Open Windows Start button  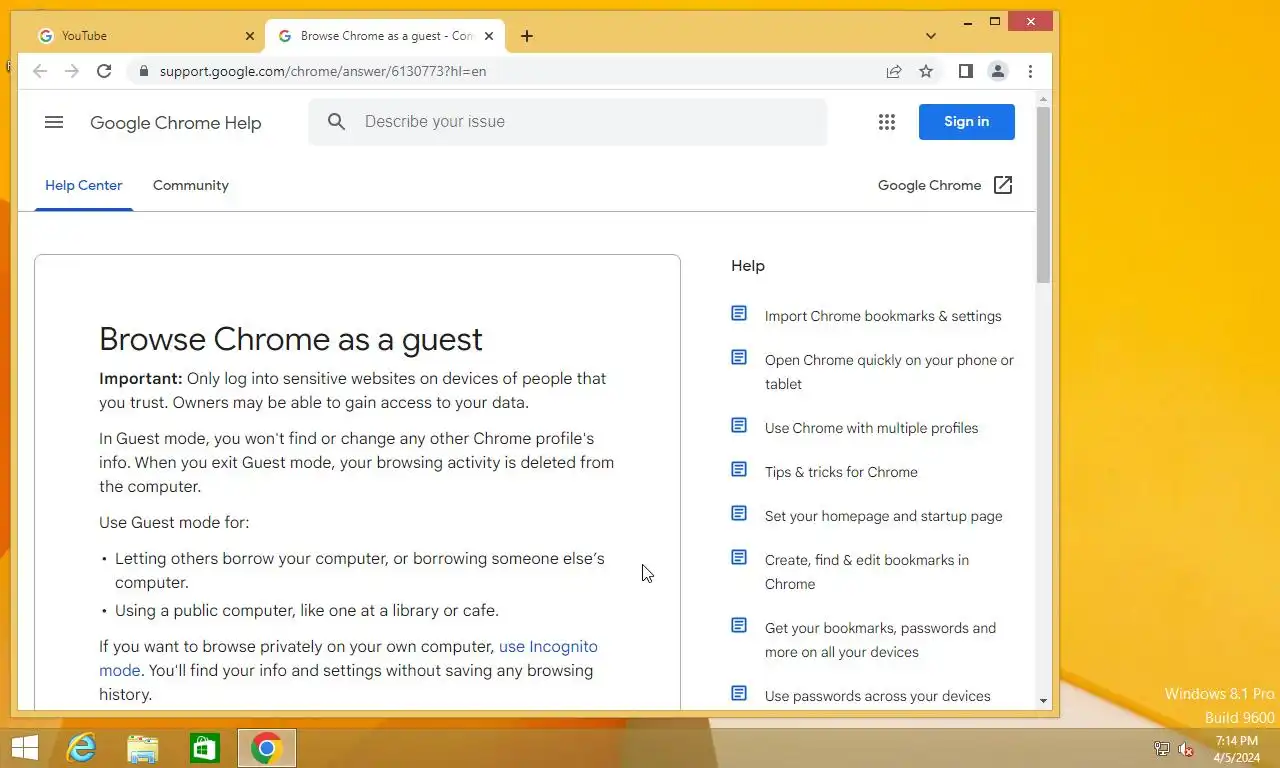25,748
